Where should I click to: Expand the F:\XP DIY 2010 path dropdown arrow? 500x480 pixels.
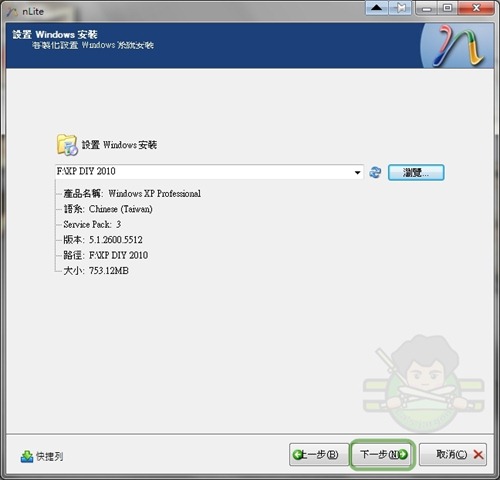coord(357,172)
